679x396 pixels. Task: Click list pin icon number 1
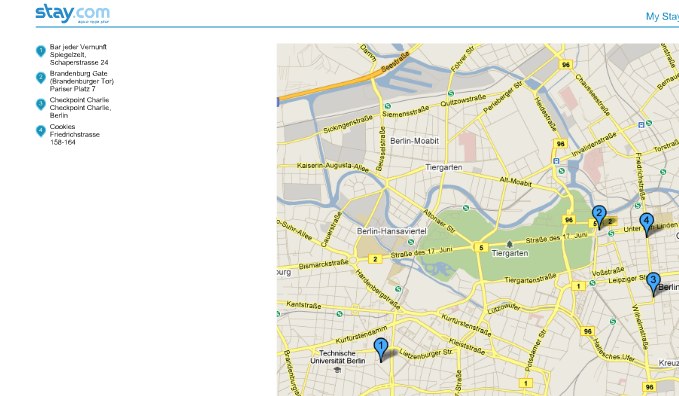[41, 52]
